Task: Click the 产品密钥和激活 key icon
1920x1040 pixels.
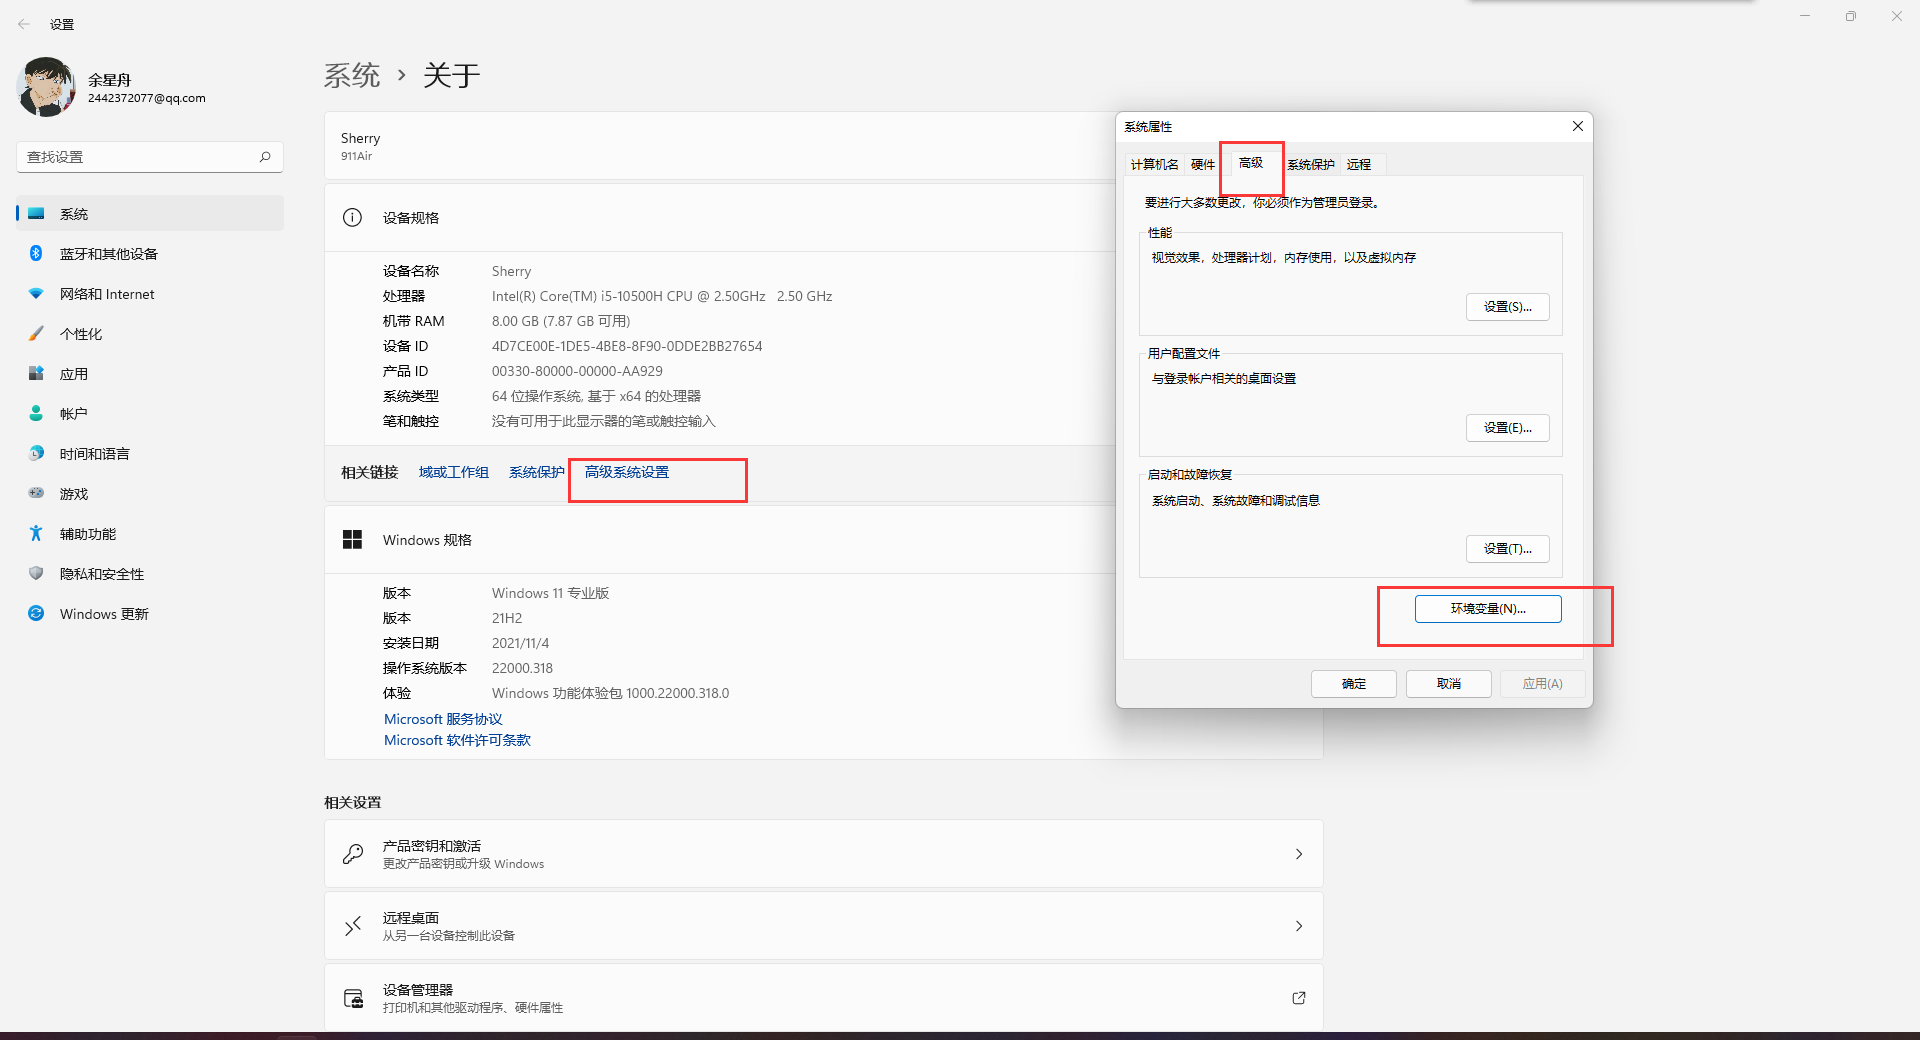Action: pyautogui.click(x=353, y=854)
